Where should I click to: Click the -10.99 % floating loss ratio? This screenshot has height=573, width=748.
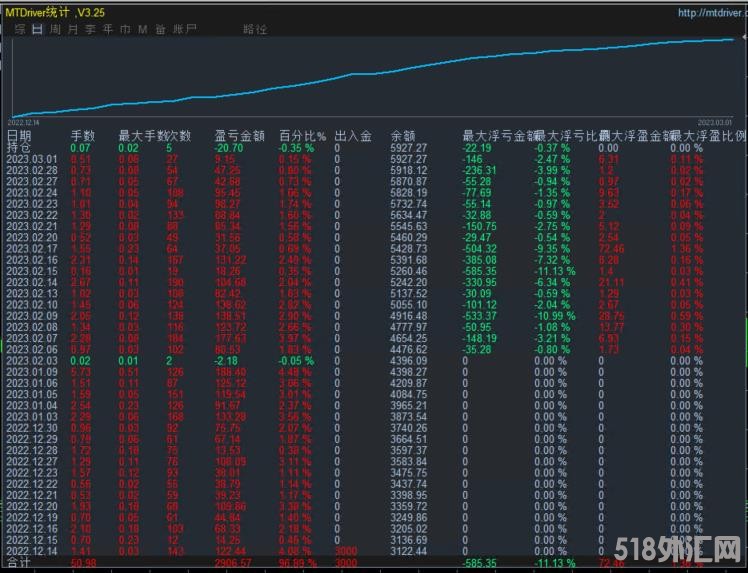[x=555, y=316]
